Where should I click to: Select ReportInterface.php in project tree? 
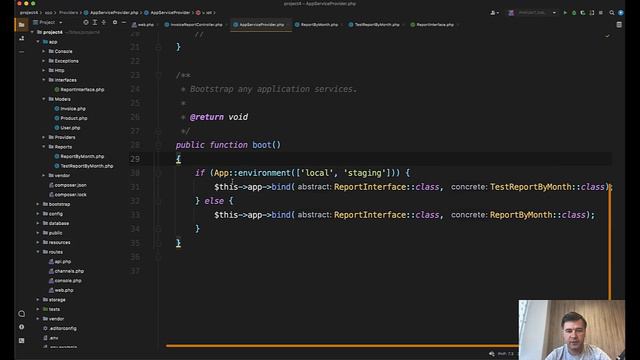[80, 90]
